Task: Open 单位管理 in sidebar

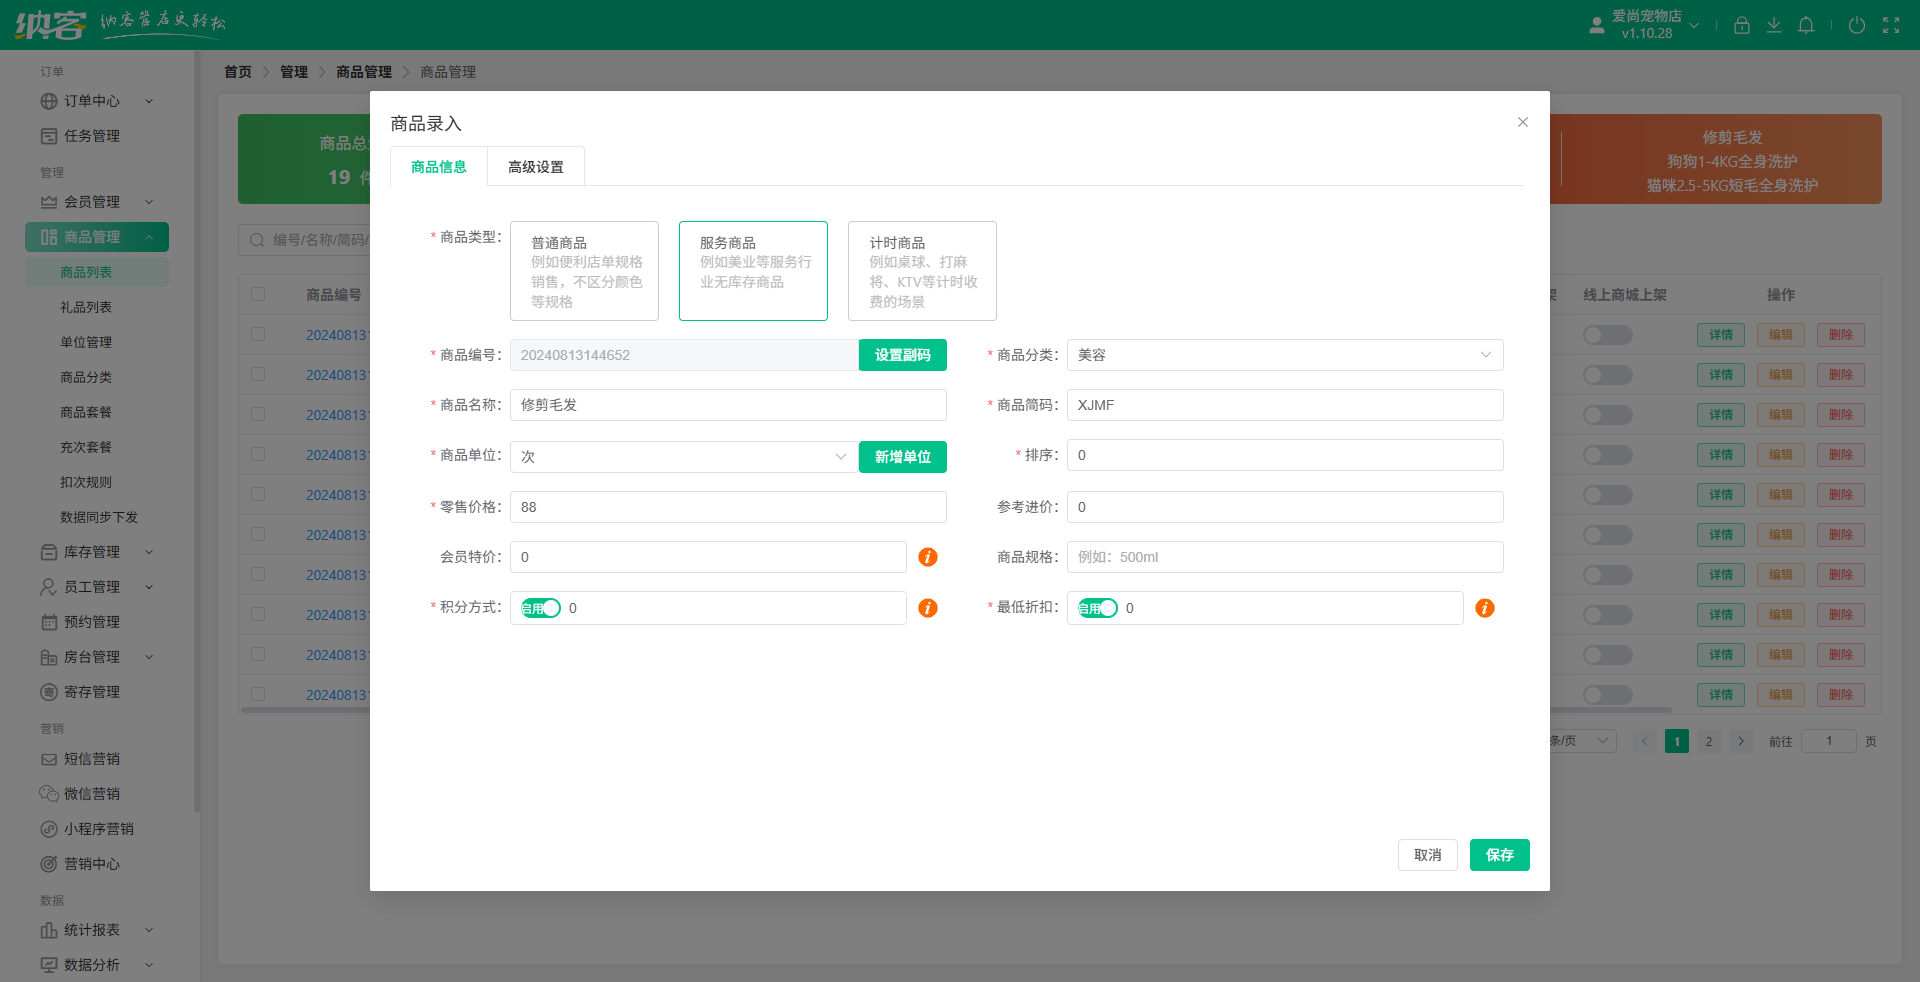Action: [86, 342]
